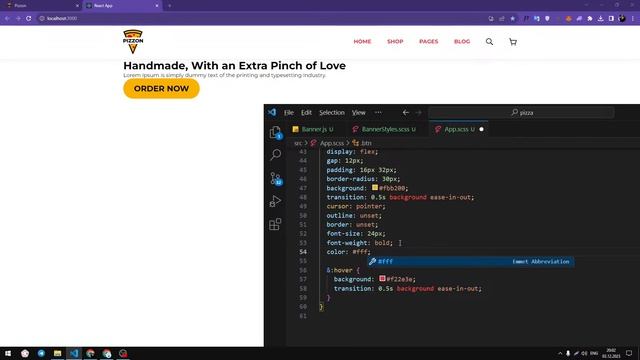Switch to the Banner.js editor tab
This screenshot has height=360, width=640.
313,129
